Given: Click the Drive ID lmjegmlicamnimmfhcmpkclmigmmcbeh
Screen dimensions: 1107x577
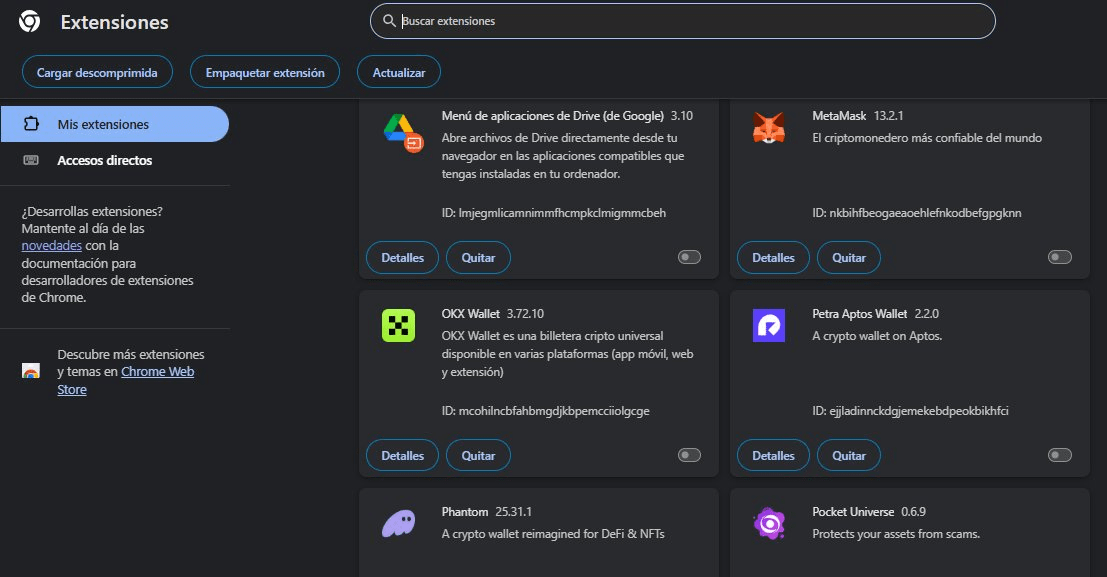Looking at the screenshot, I should pos(554,213).
